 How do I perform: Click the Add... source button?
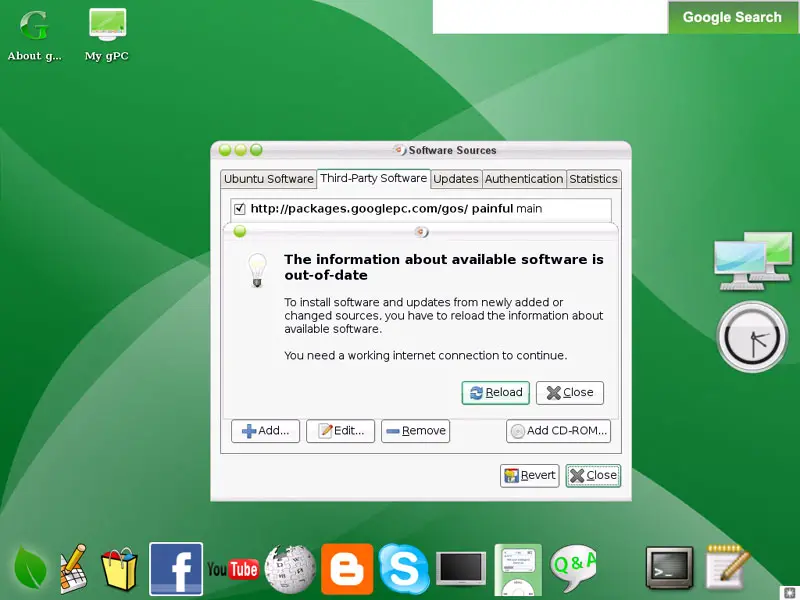[x=265, y=431]
